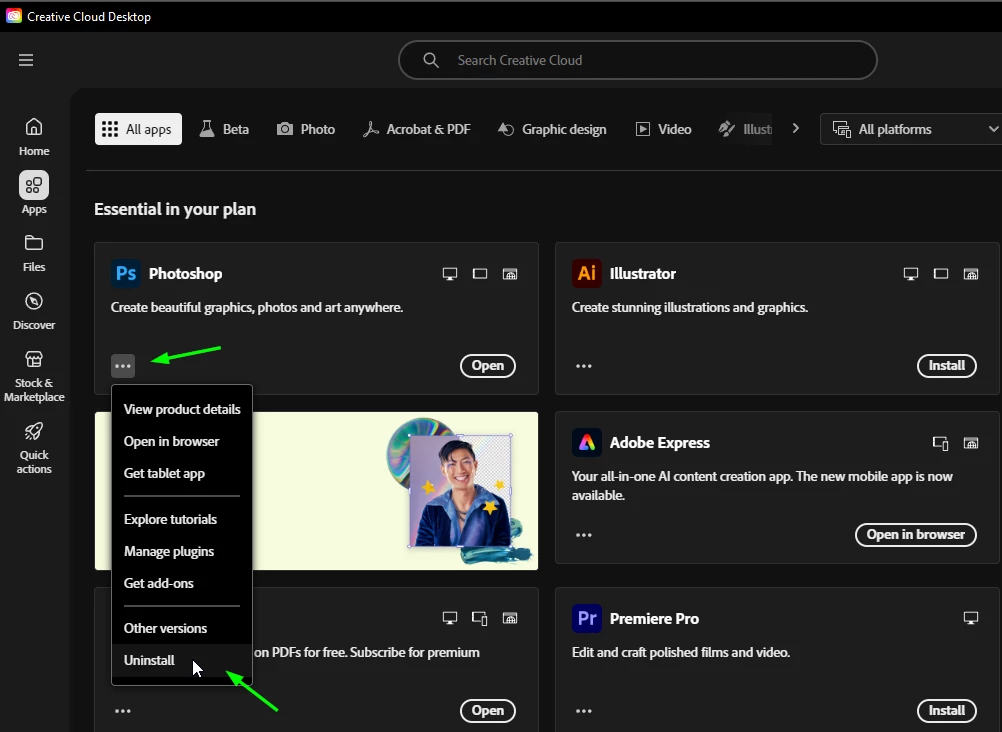Click Photoshop web platform icon

click(x=510, y=274)
